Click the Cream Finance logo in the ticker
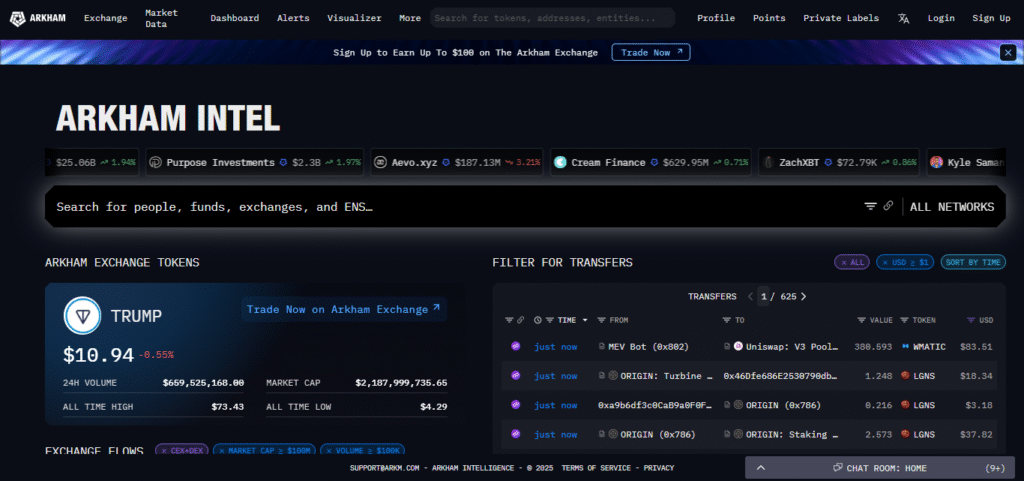 560,163
